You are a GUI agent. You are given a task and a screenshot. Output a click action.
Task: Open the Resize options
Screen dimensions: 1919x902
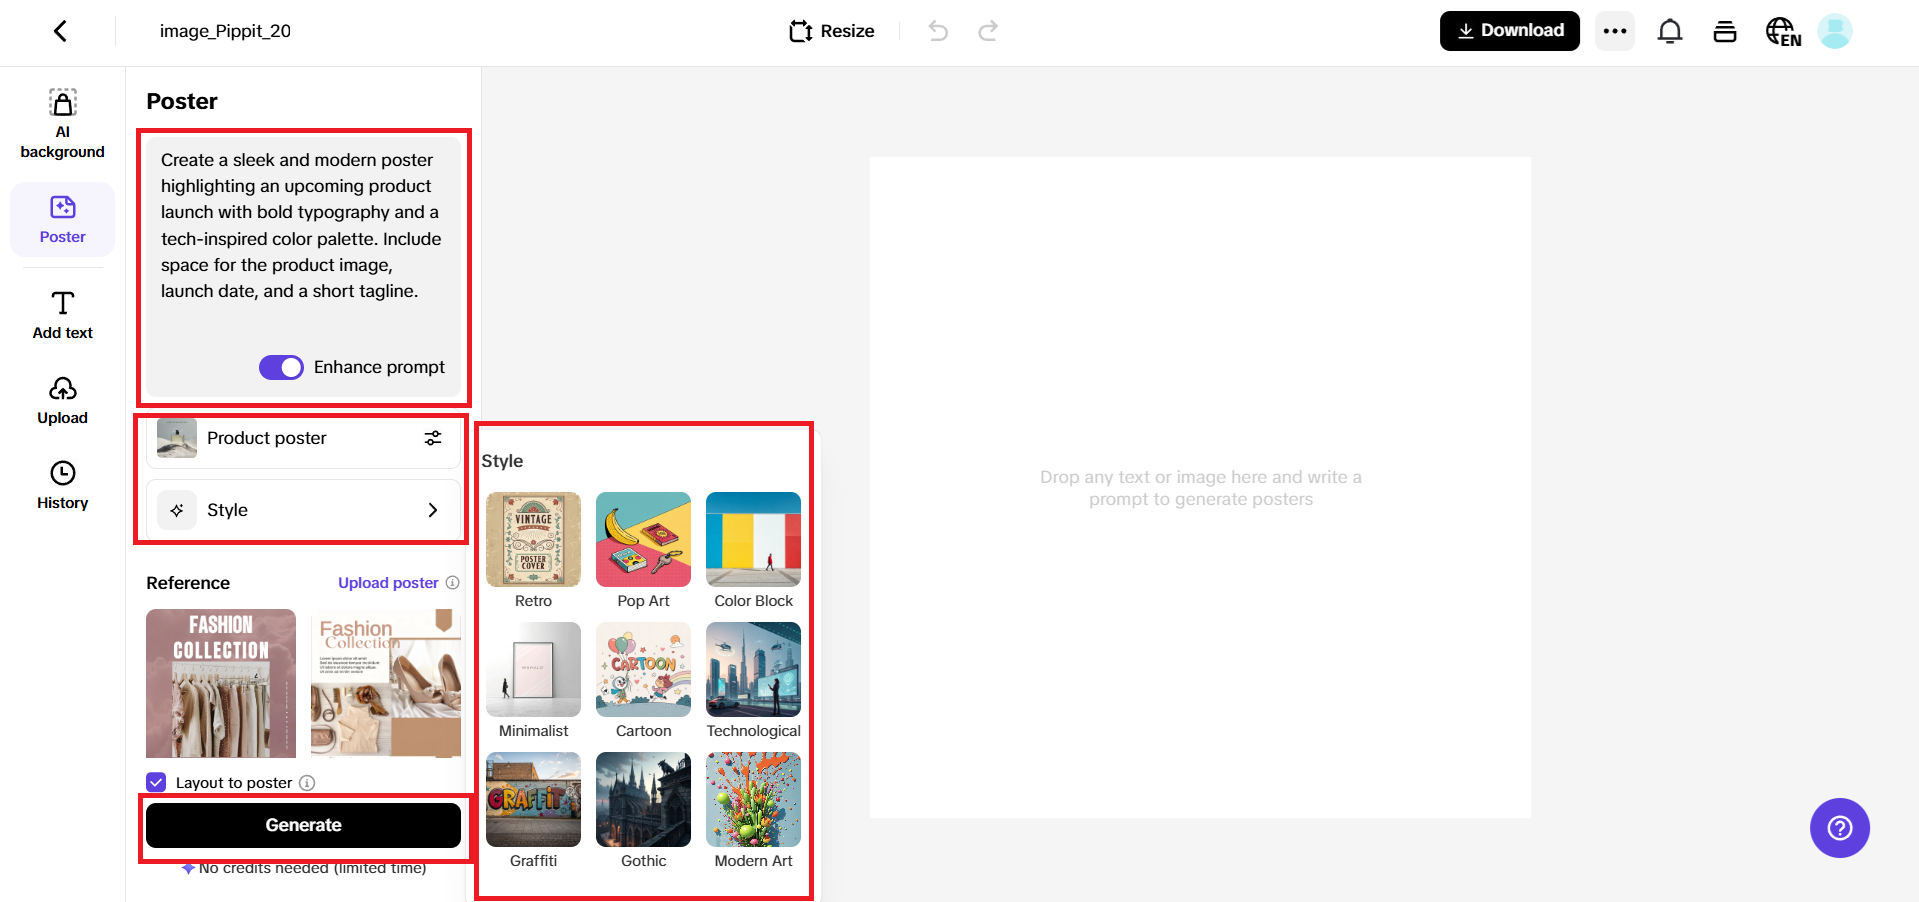pos(831,31)
